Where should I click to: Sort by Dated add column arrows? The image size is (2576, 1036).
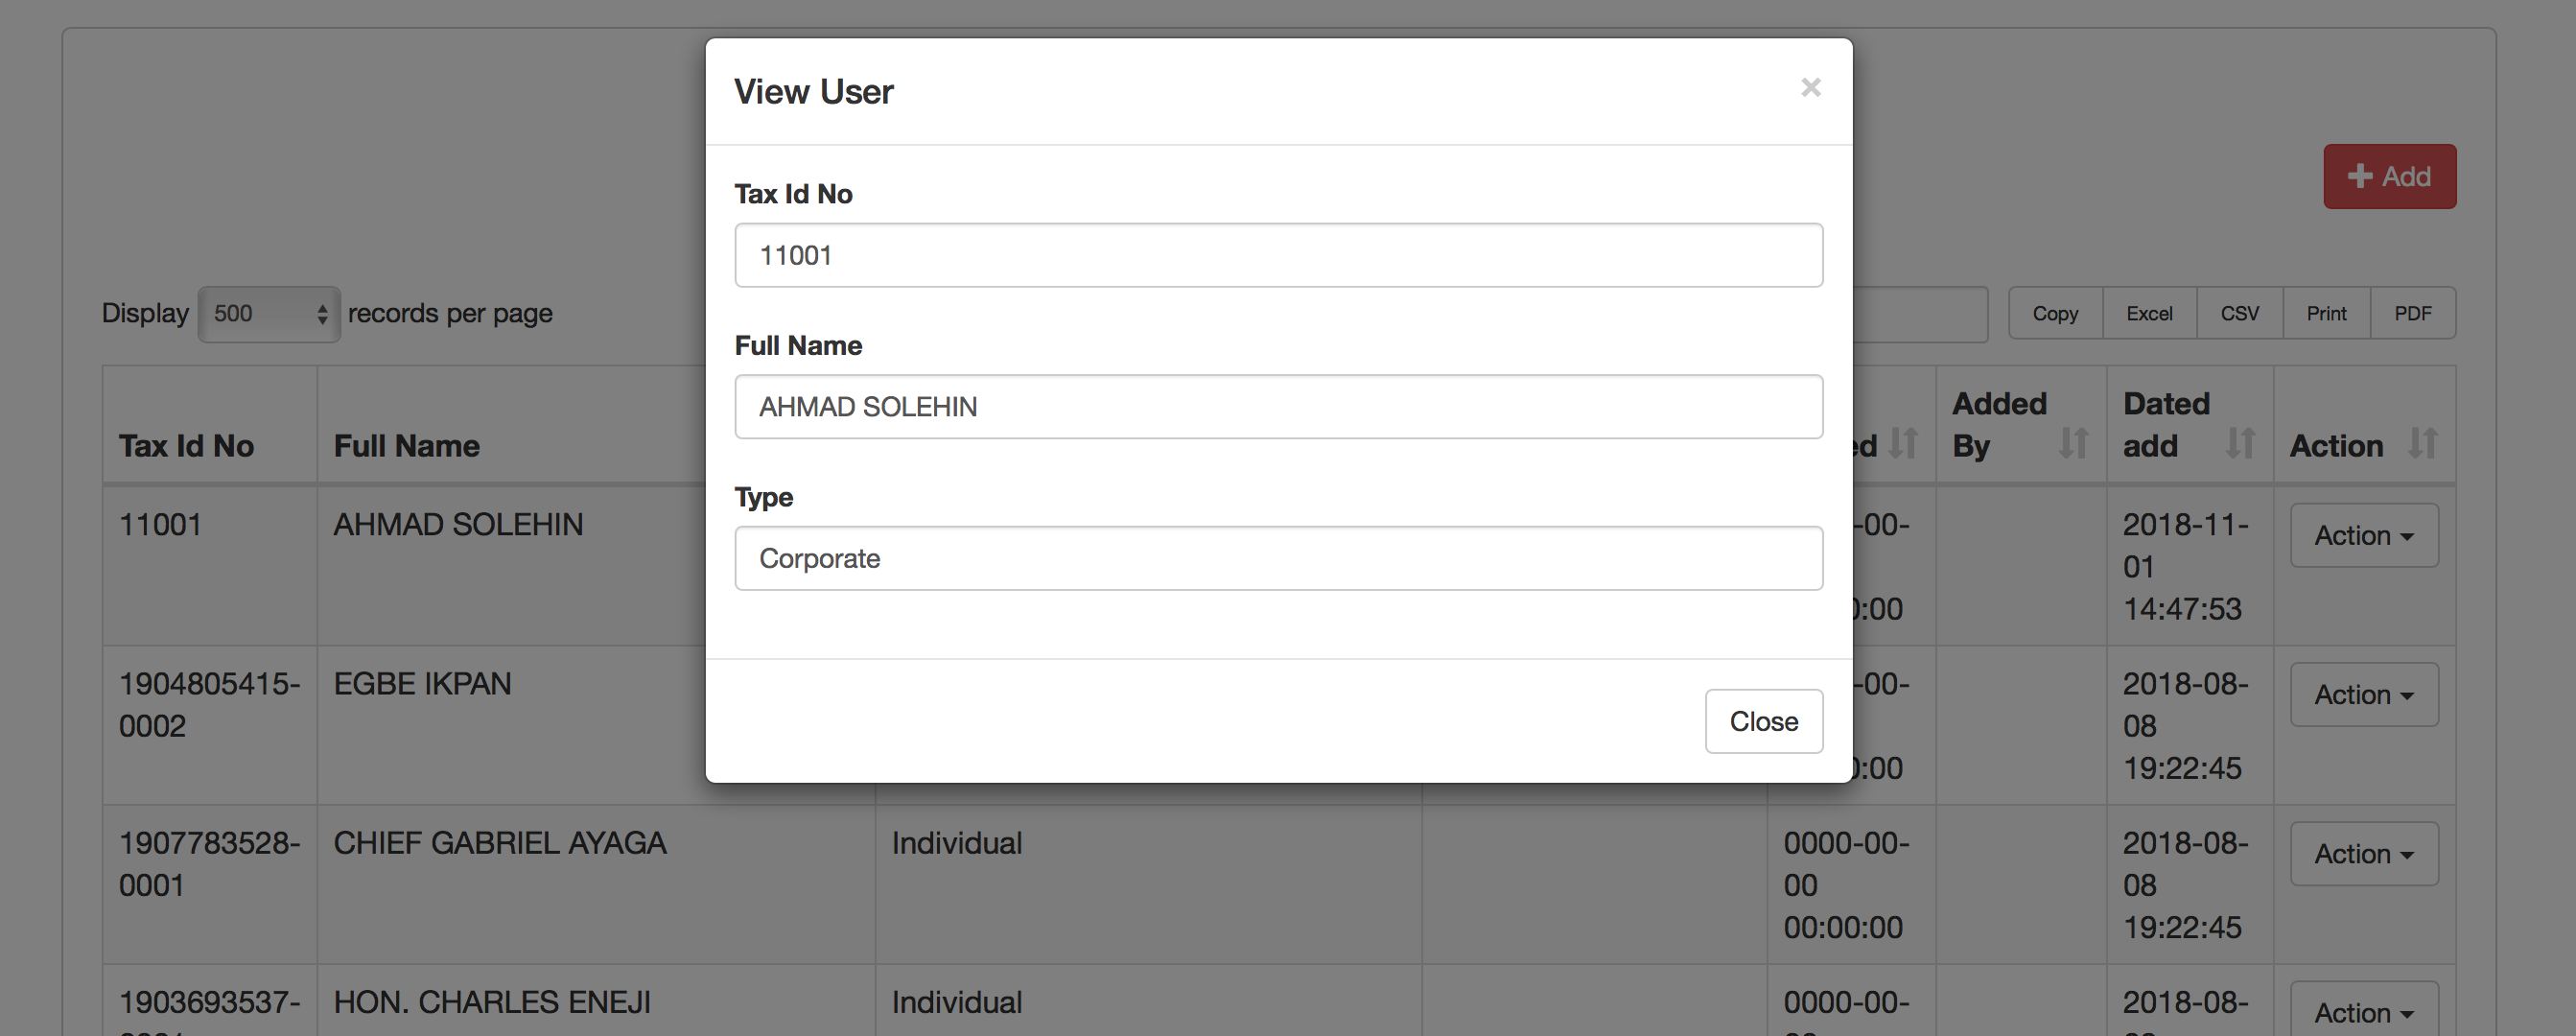tap(2240, 443)
